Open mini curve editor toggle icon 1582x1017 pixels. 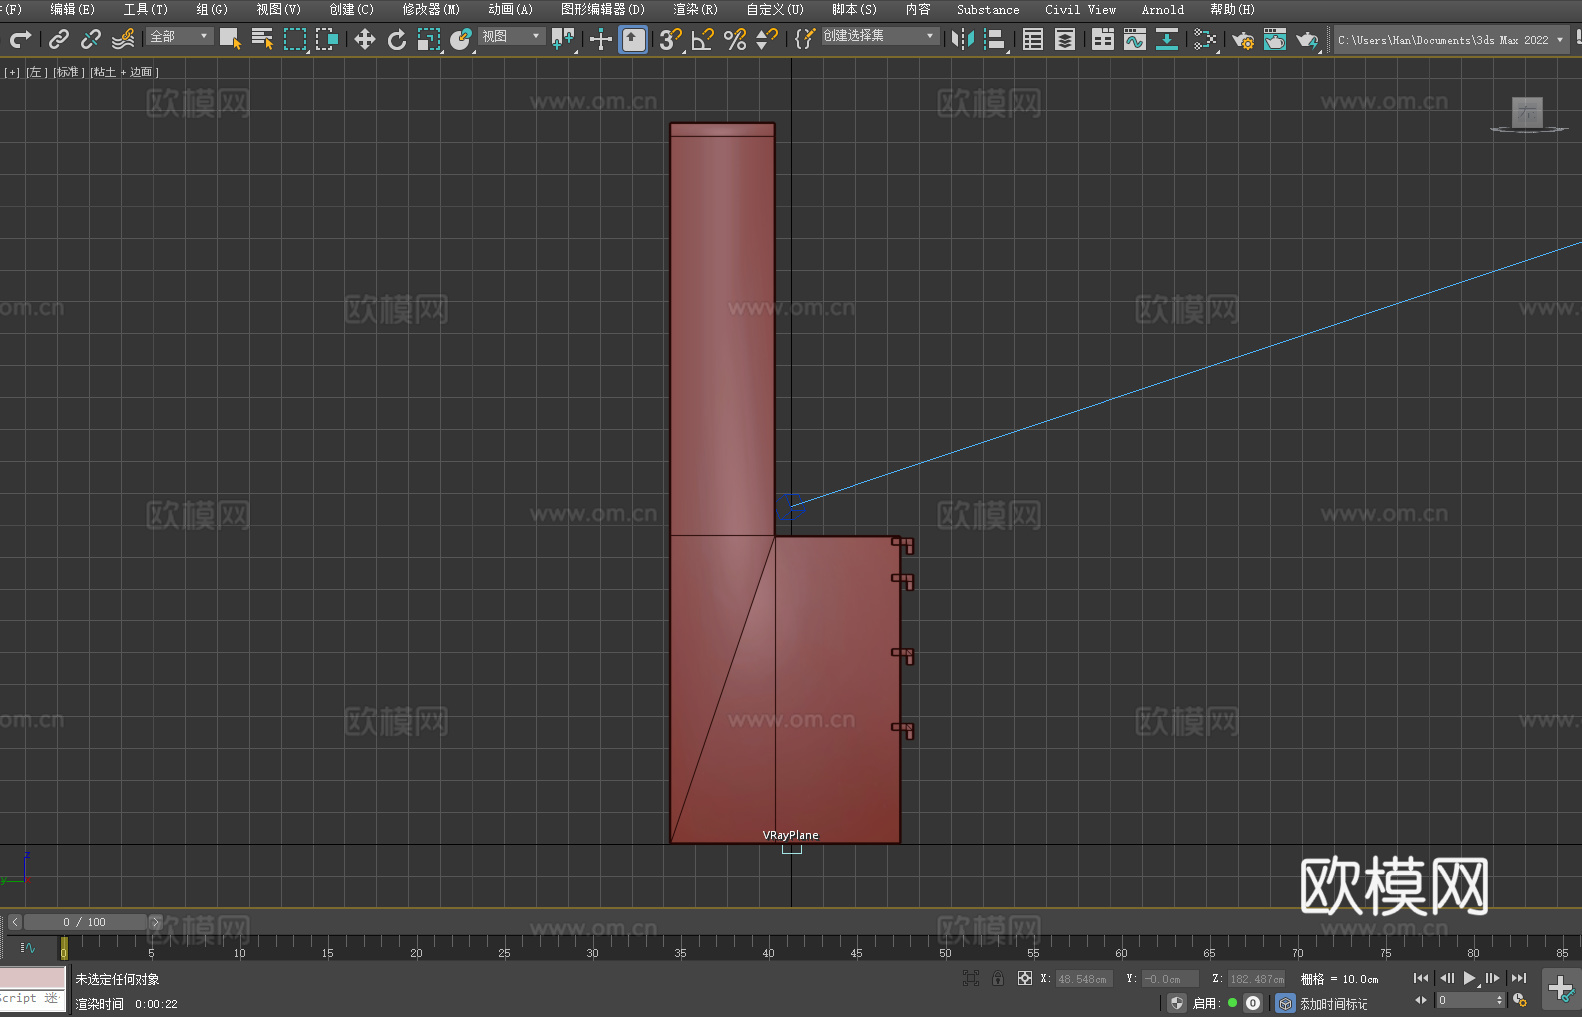(x=28, y=947)
